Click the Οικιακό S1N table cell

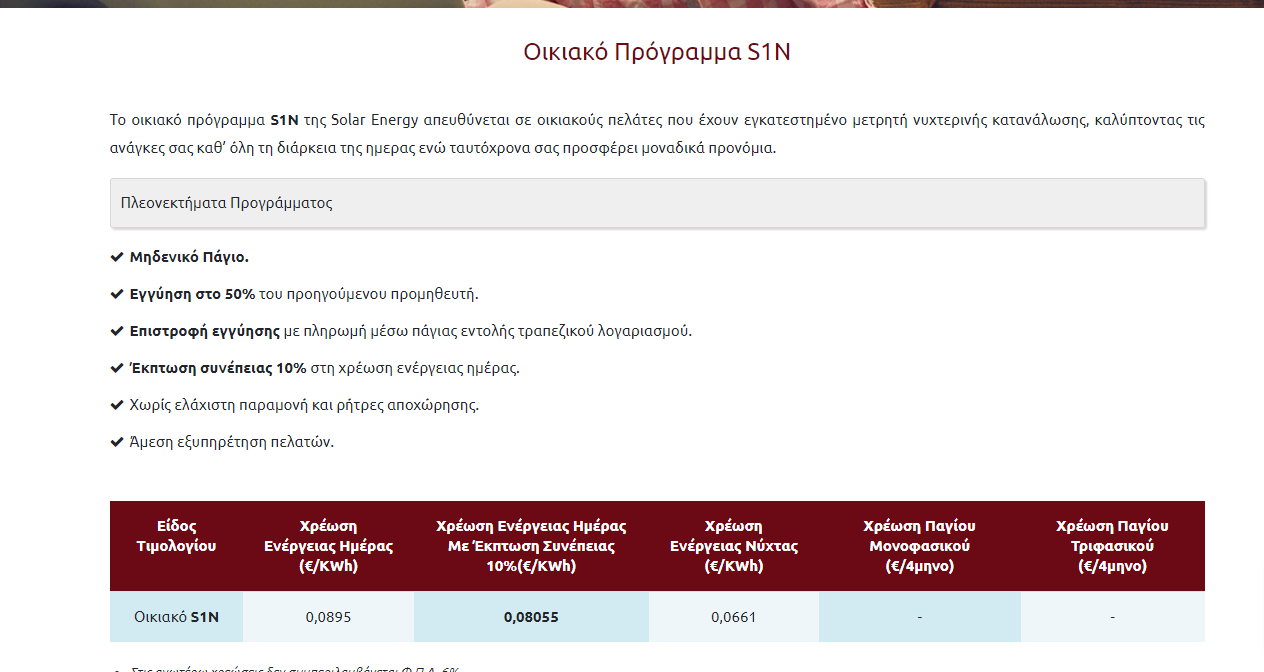176,617
